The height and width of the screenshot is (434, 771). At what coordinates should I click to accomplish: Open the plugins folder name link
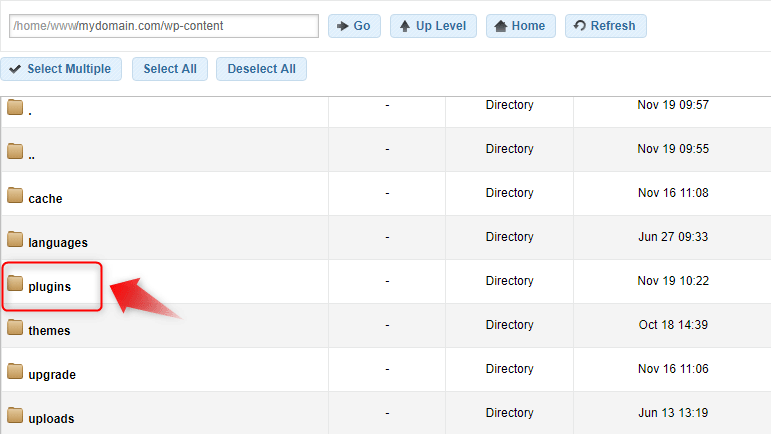[49, 287]
